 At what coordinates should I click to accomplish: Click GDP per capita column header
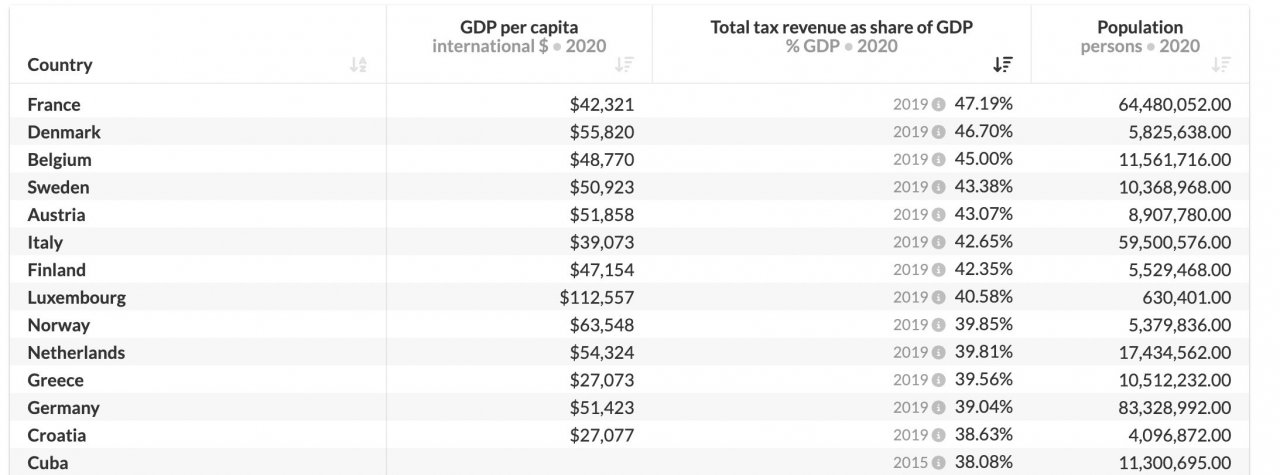tap(518, 27)
